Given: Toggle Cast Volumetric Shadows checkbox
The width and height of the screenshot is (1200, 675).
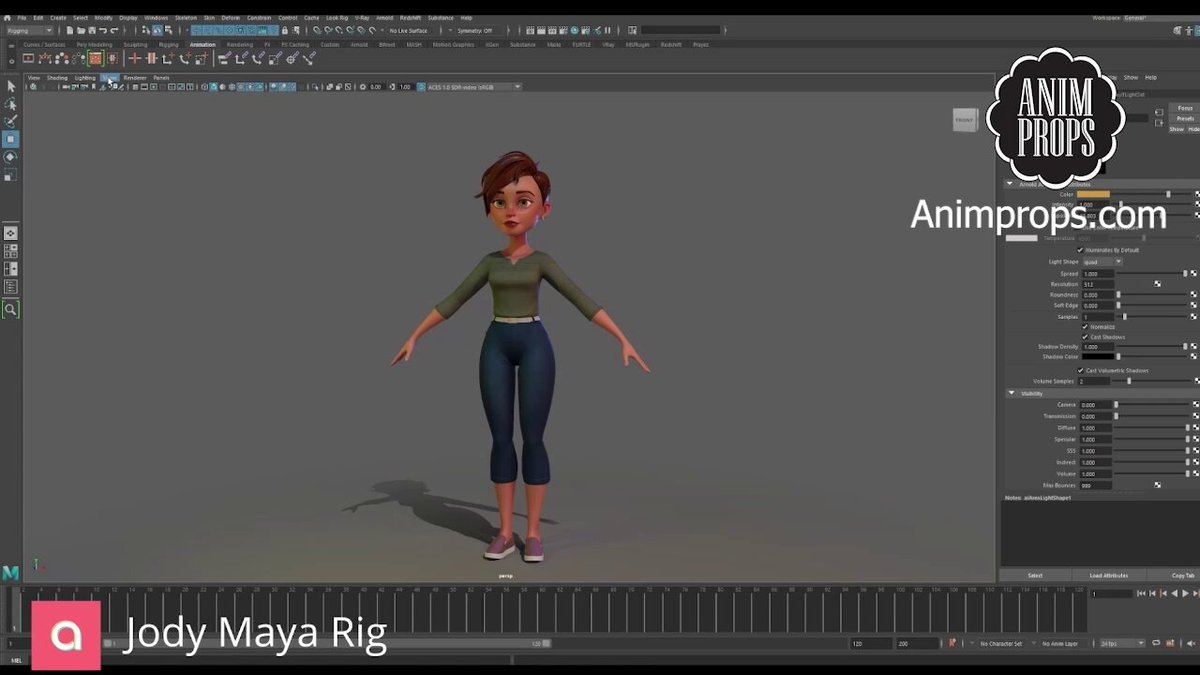Looking at the screenshot, I should [x=1081, y=370].
